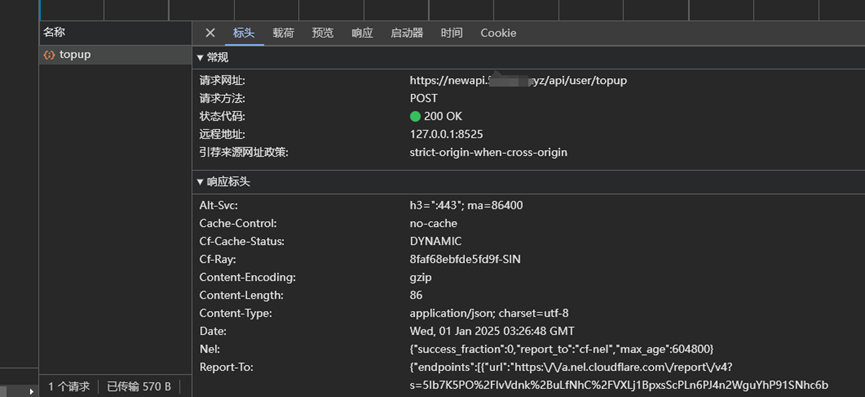Click the green status indicator dot

(x=415, y=116)
